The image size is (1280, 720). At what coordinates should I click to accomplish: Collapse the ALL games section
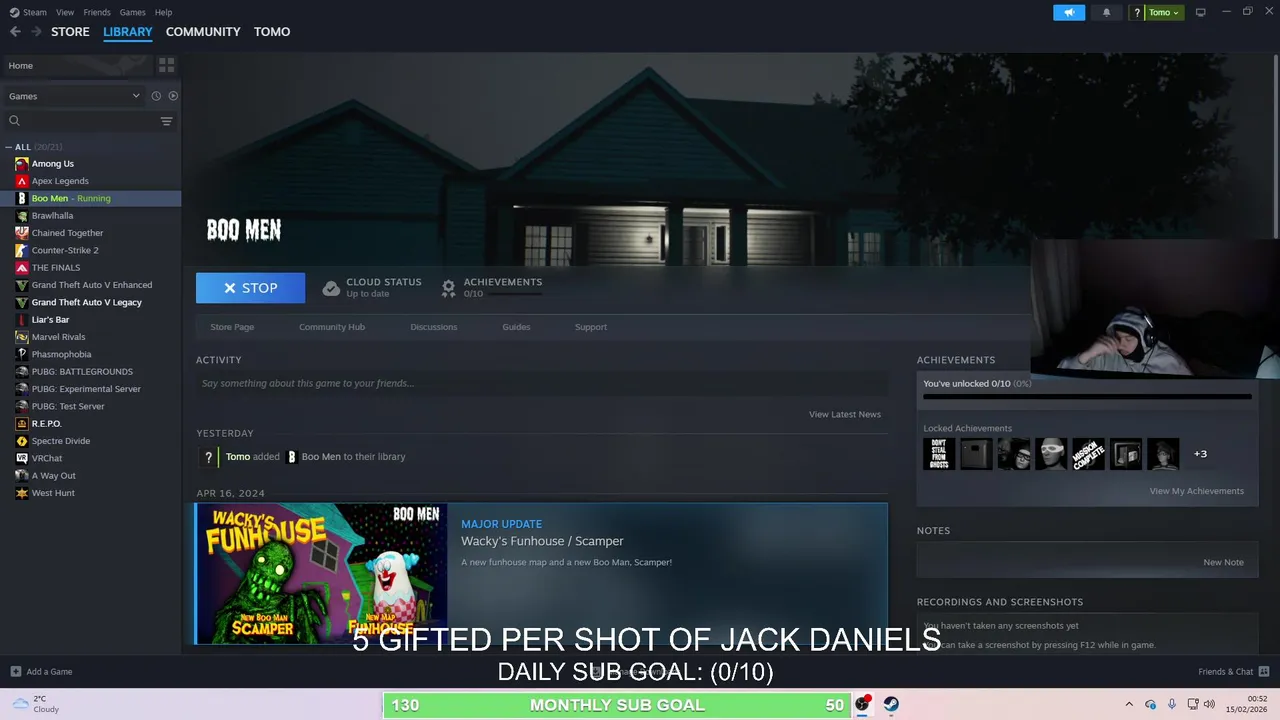coord(8,147)
